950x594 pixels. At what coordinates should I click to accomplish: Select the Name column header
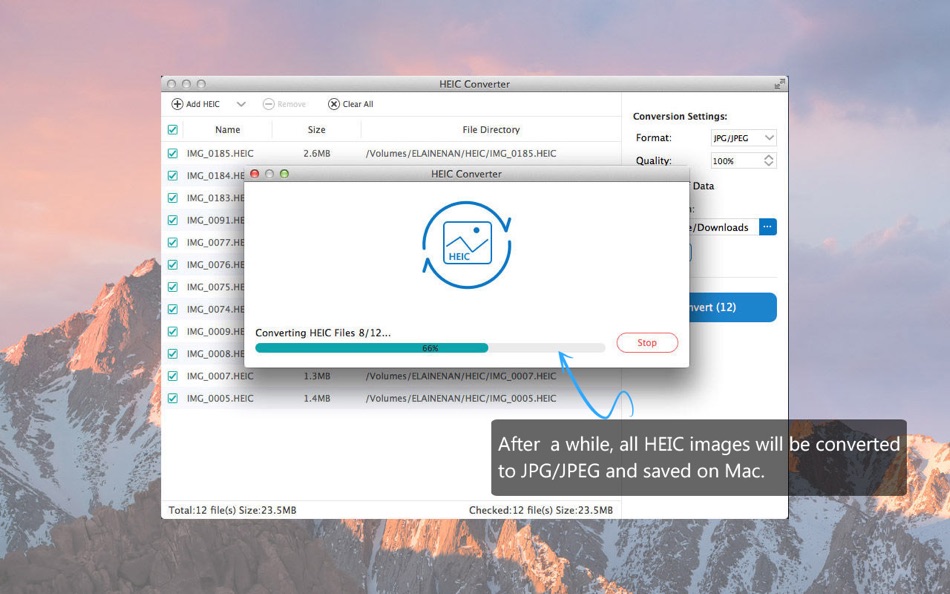pos(227,130)
